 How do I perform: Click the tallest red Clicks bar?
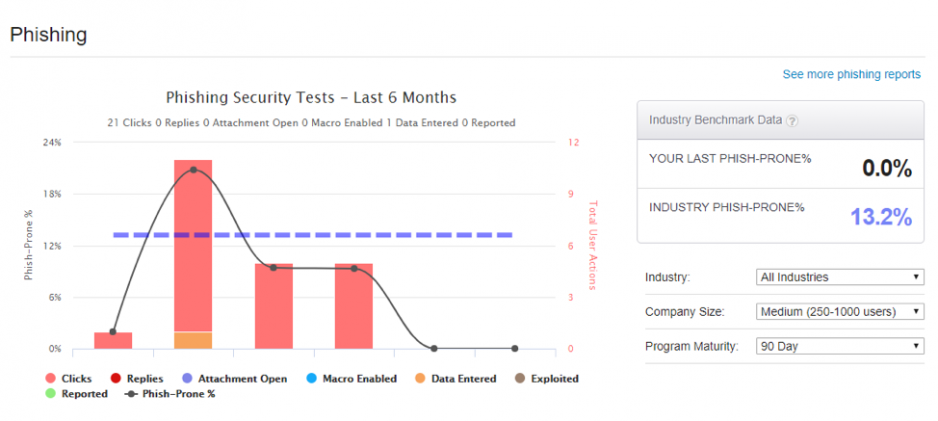coord(193,245)
